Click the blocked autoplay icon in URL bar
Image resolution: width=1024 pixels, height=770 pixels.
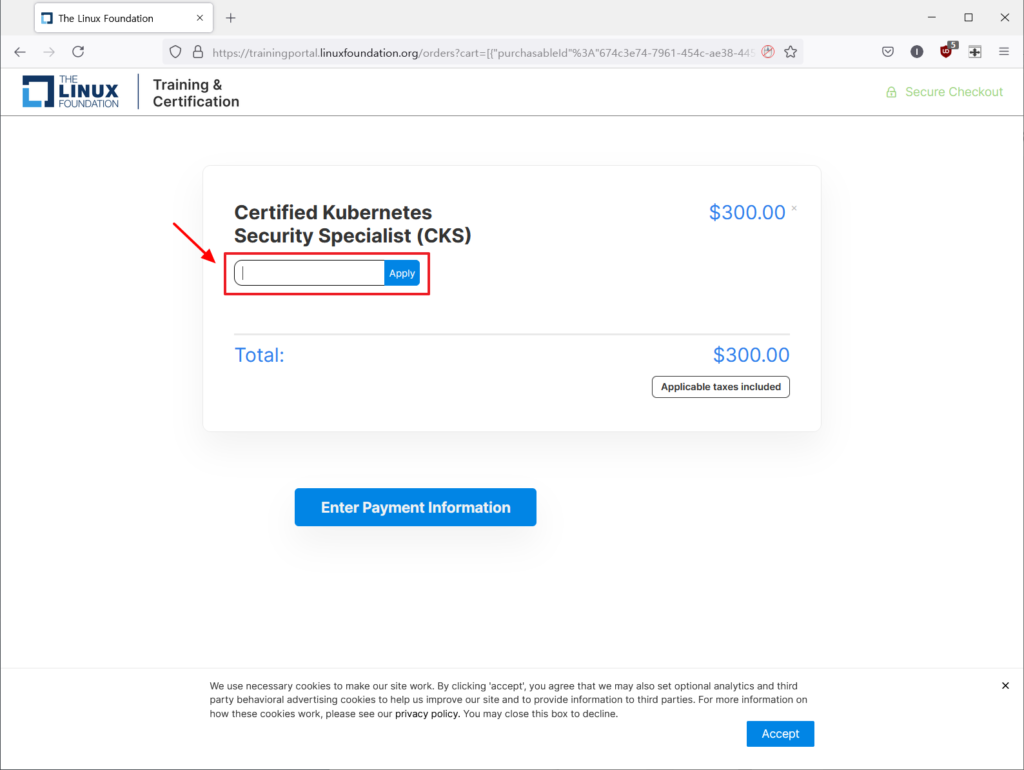(767, 52)
